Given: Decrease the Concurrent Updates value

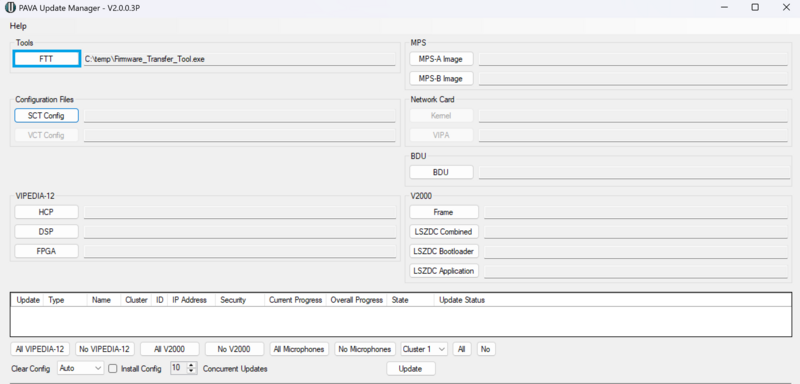Looking at the screenshot, I should tap(191, 371).
